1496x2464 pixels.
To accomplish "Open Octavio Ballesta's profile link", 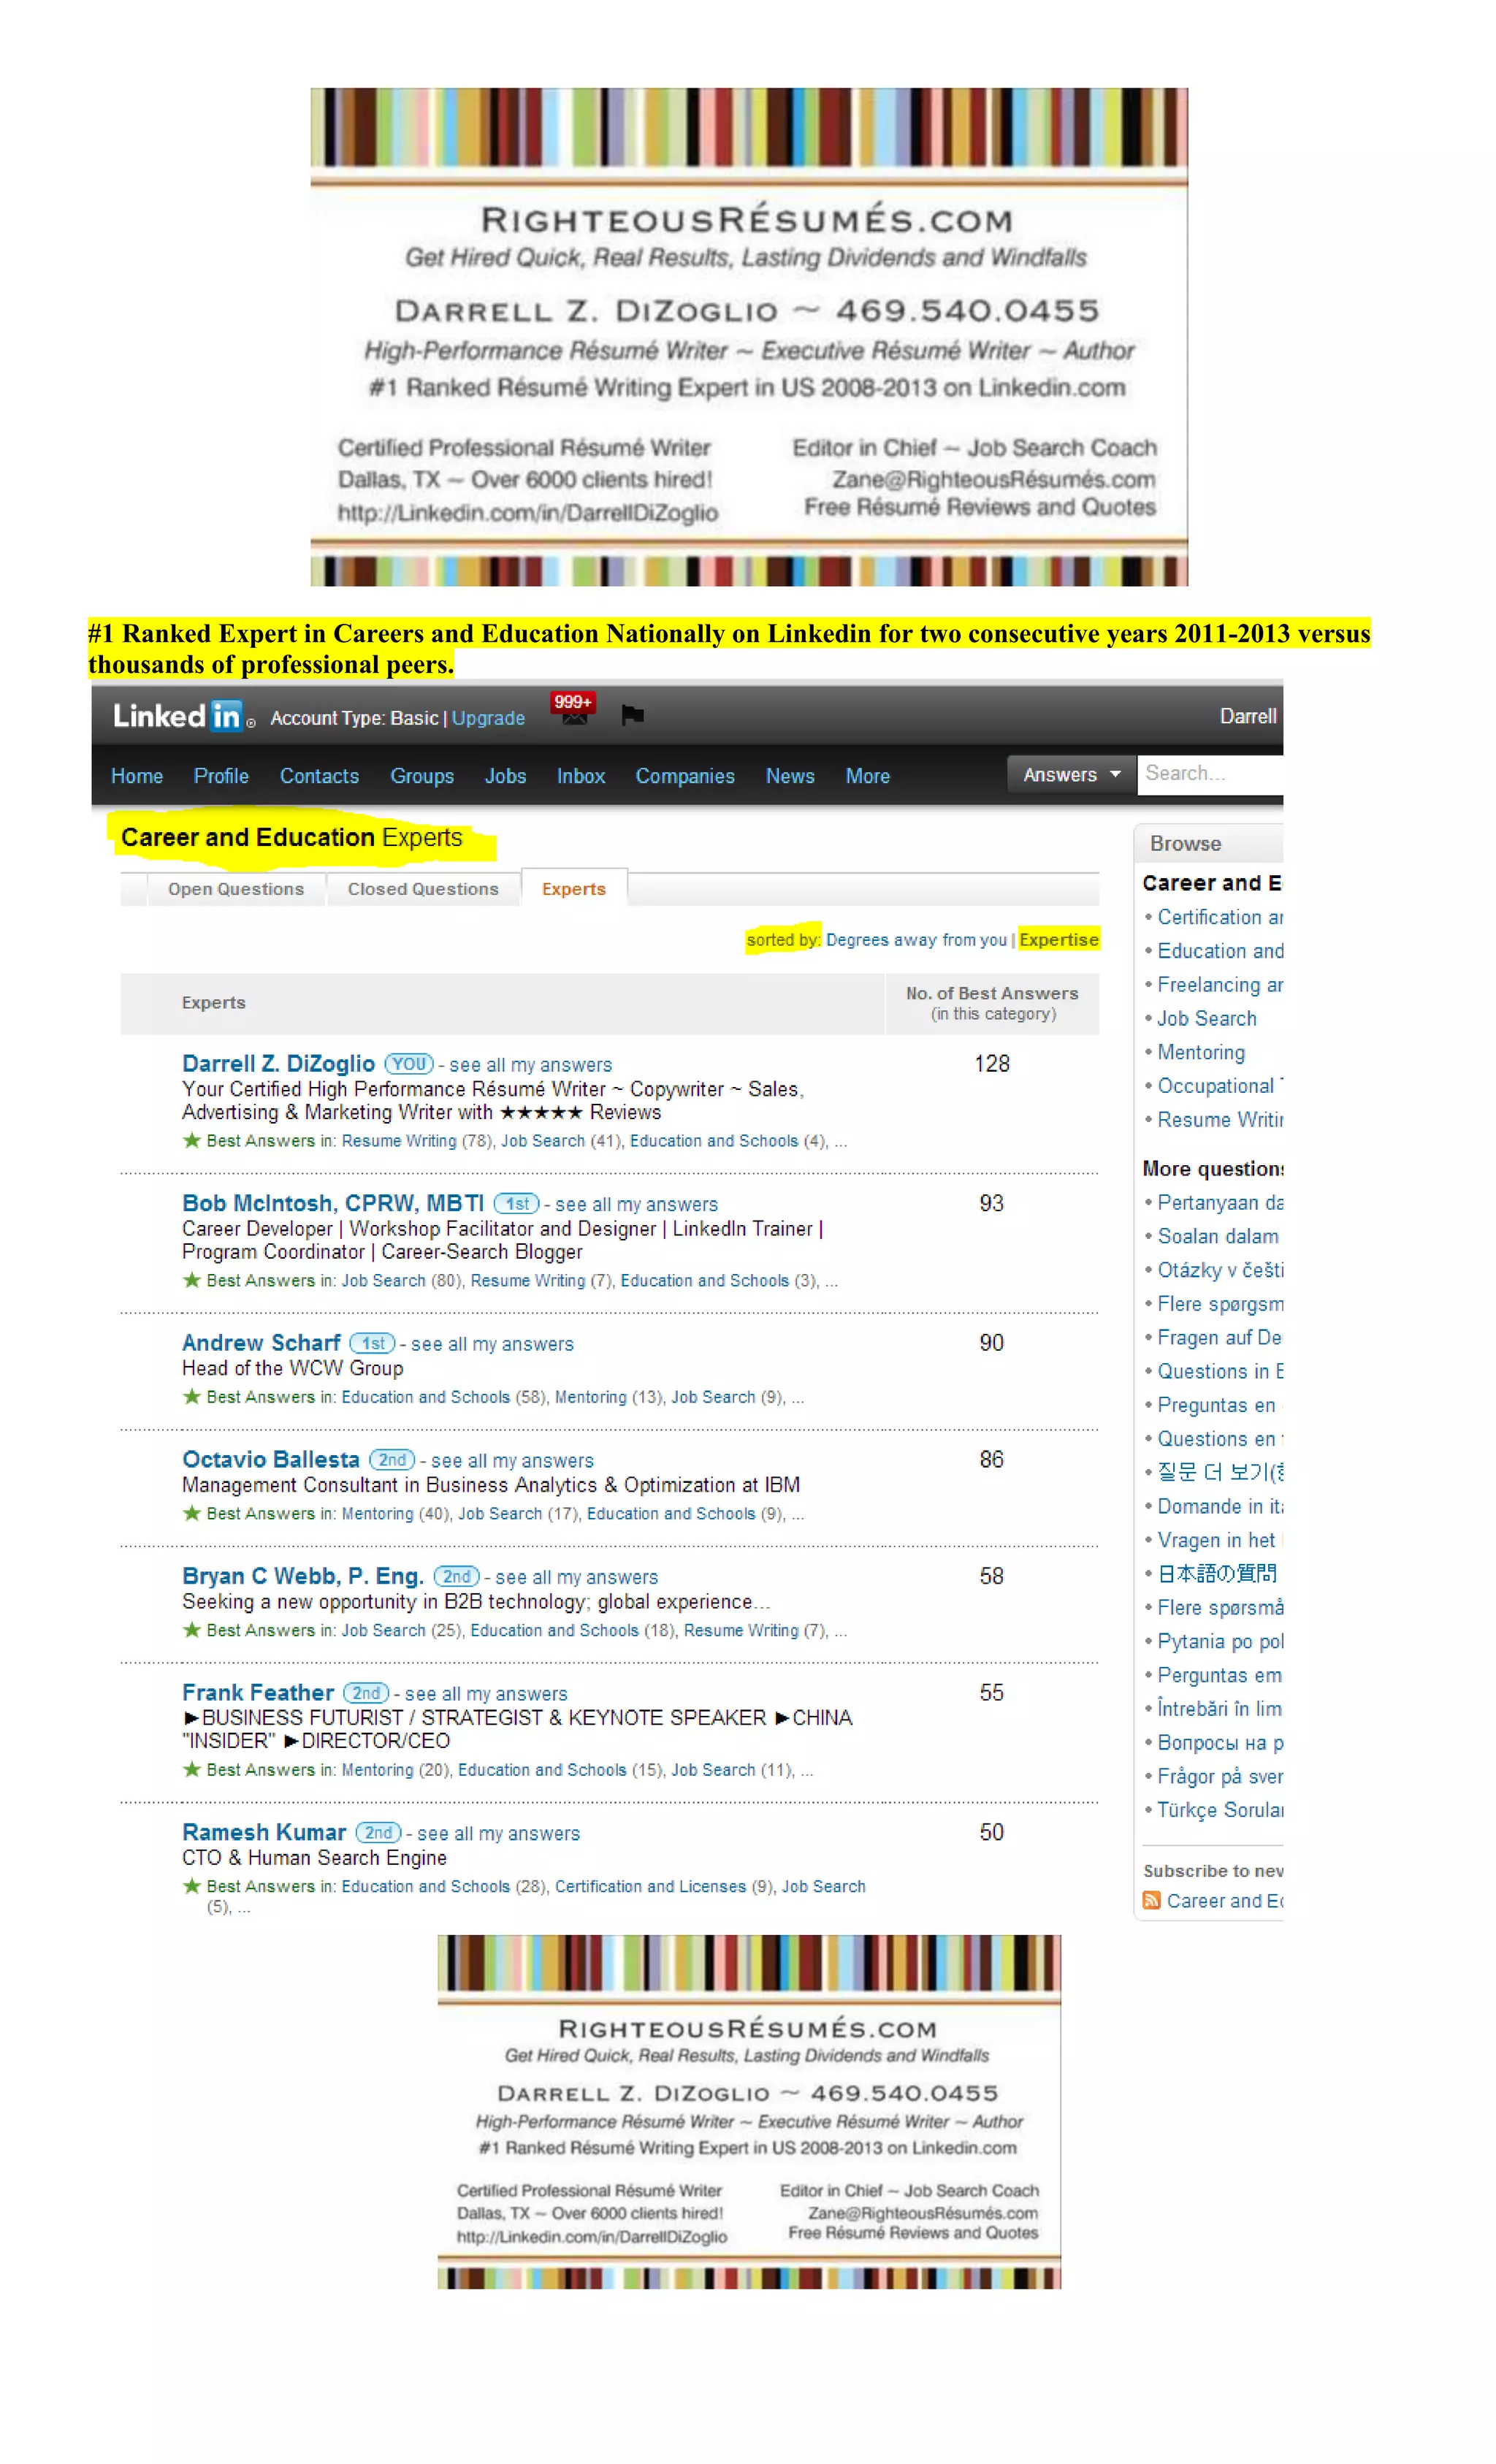I will [270, 1460].
